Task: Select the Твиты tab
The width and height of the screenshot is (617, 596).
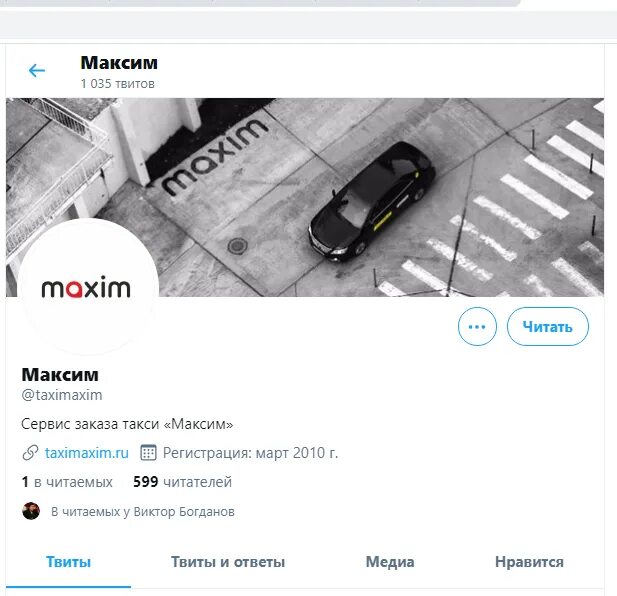Action: pyautogui.click(x=68, y=562)
